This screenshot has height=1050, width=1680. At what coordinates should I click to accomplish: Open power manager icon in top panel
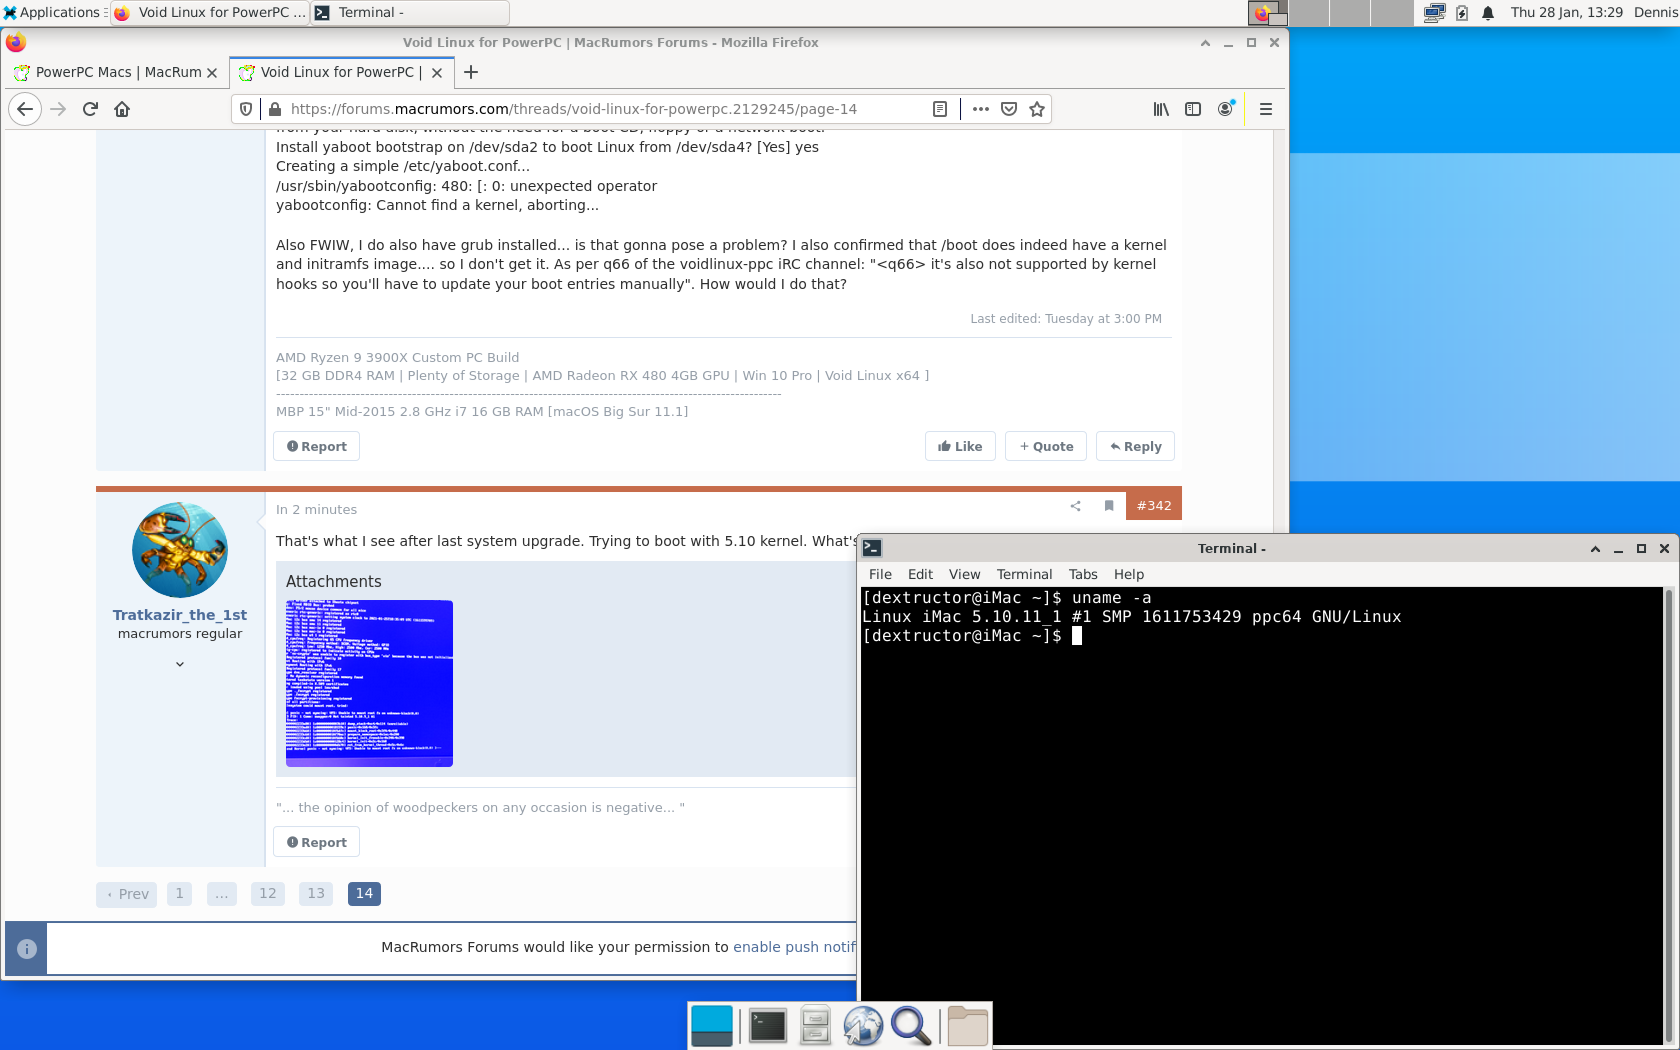point(1462,13)
